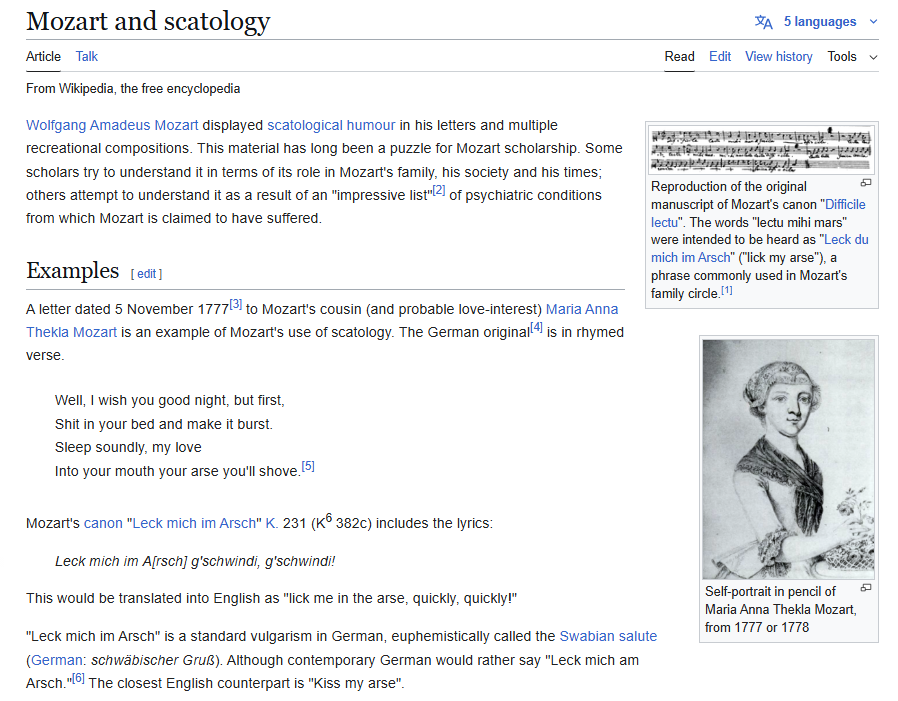The height and width of the screenshot is (701, 898).
Task: Click citation reference [1] in caption
Action: click(727, 290)
